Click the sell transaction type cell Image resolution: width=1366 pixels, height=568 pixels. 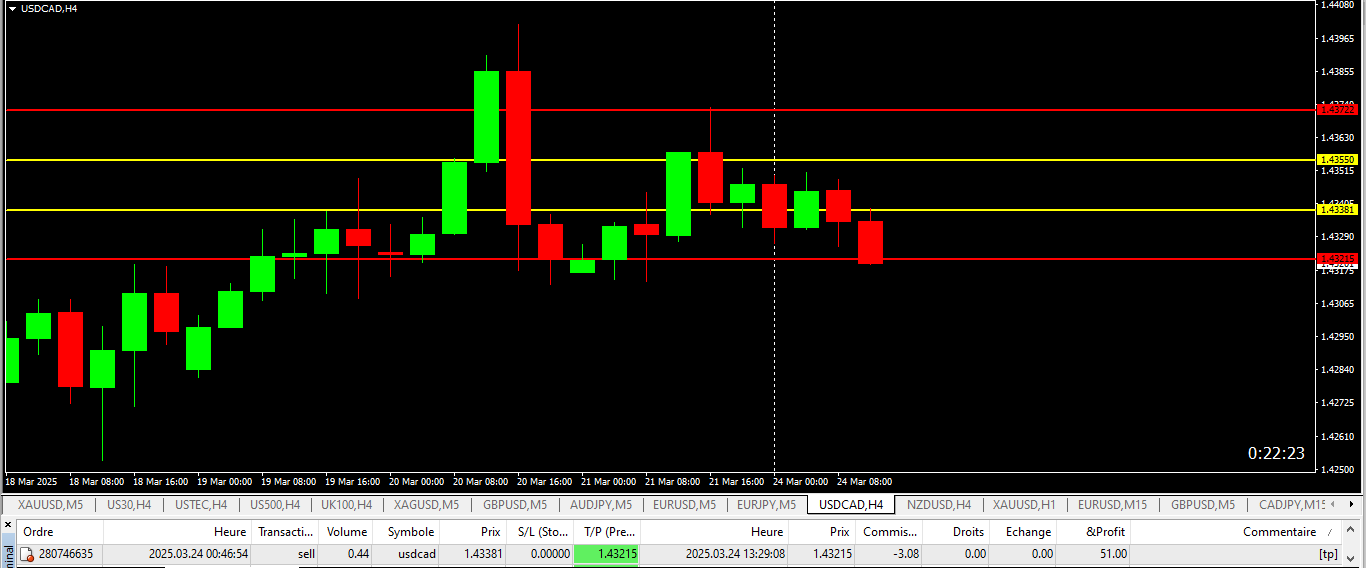[x=306, y=554]
